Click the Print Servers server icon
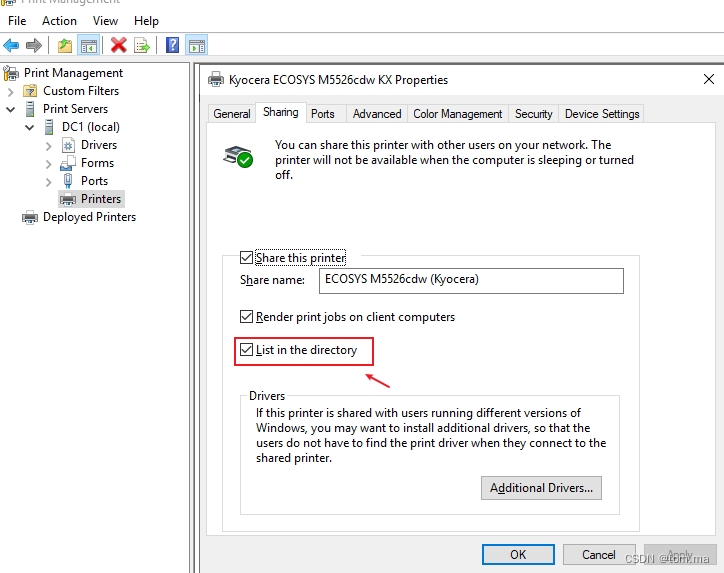Viewport: 724px width, 573px height. [x=30, y=109]
